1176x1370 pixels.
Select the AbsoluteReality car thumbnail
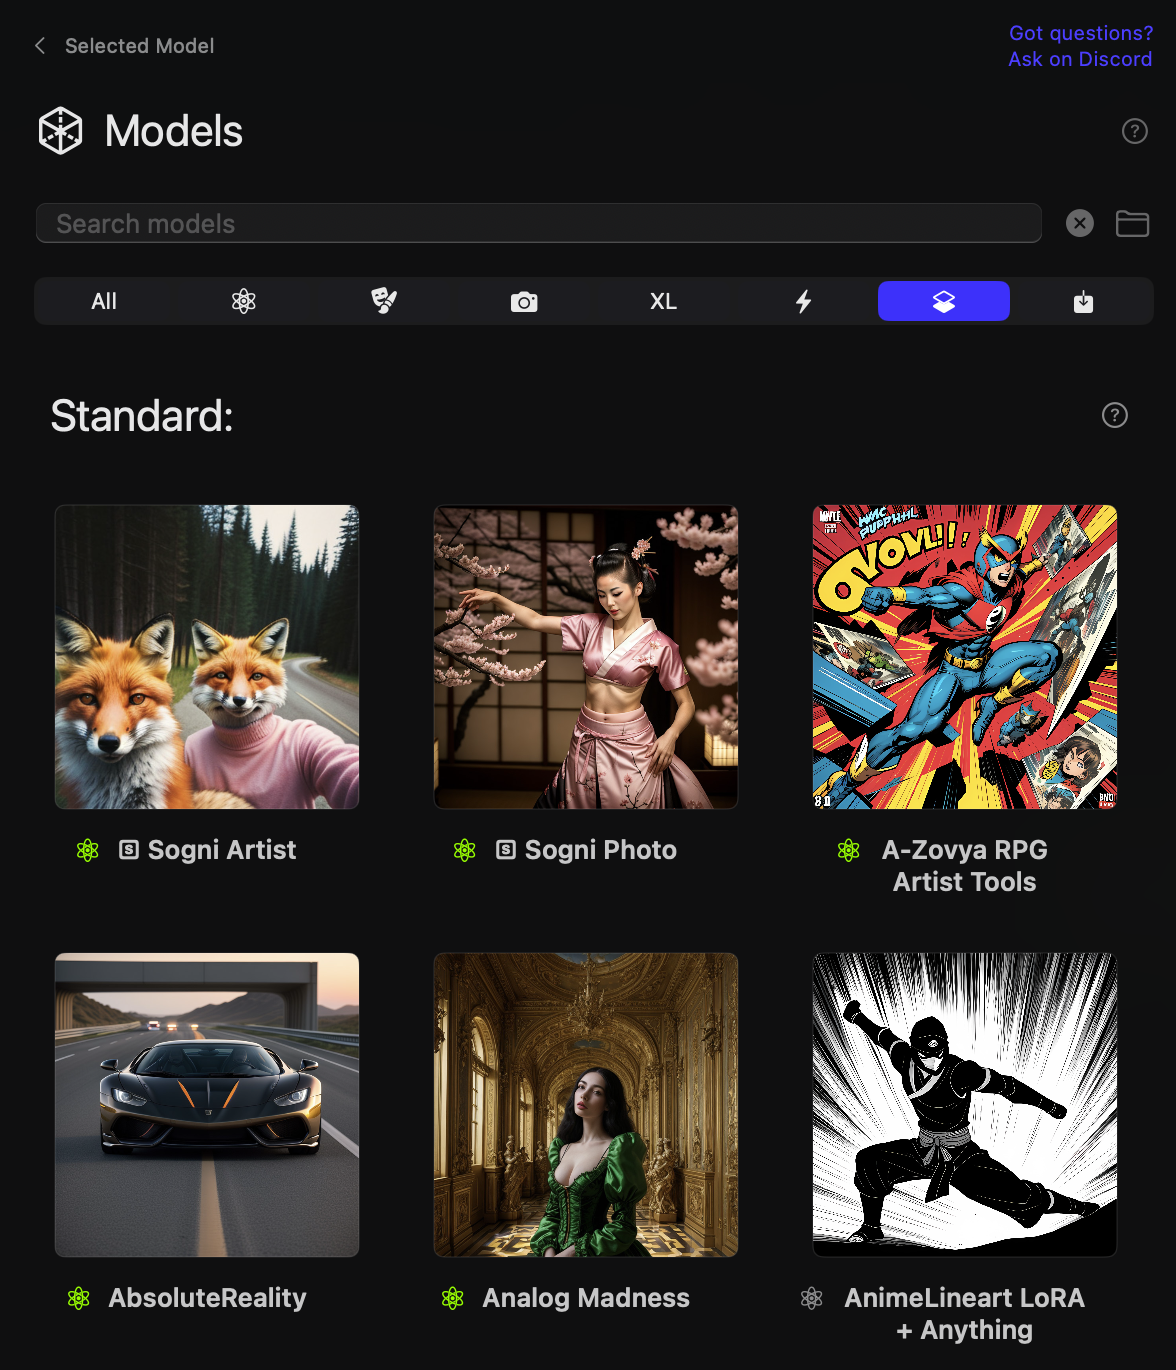click(207, 1105)
